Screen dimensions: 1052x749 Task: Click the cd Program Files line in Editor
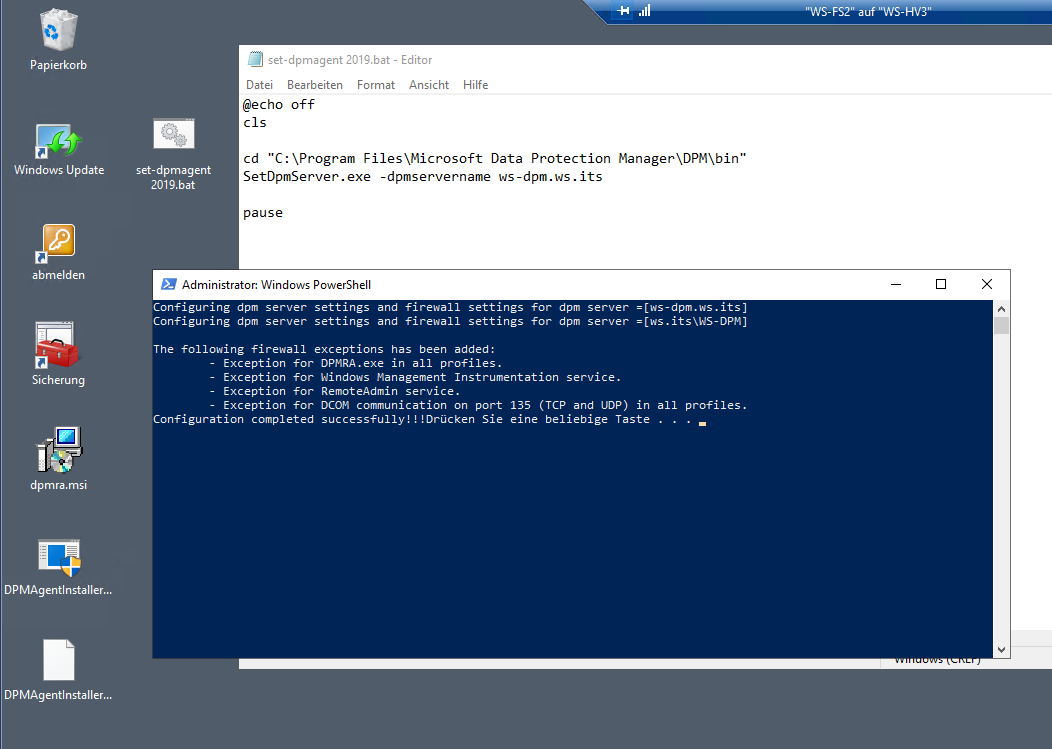tap(494, 158)
